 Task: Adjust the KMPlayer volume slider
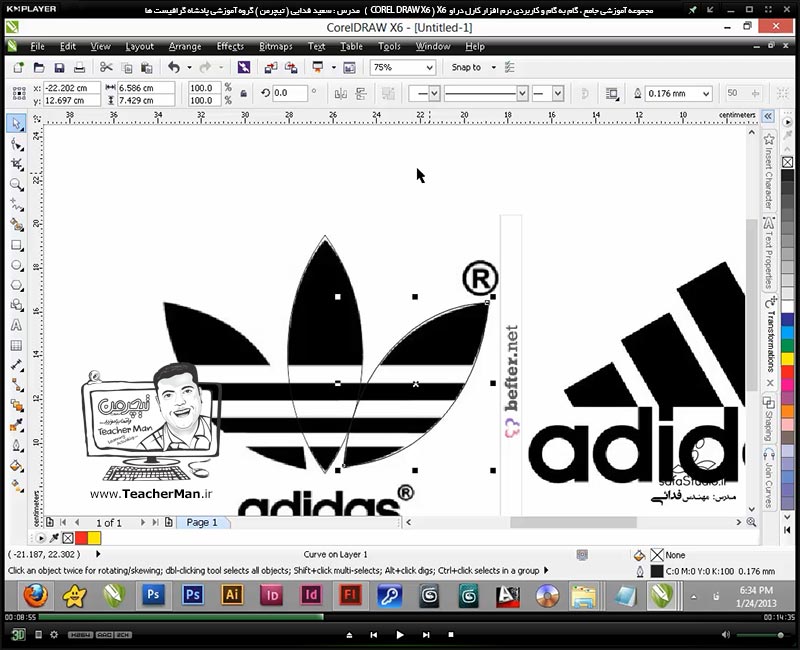[761, 635]
